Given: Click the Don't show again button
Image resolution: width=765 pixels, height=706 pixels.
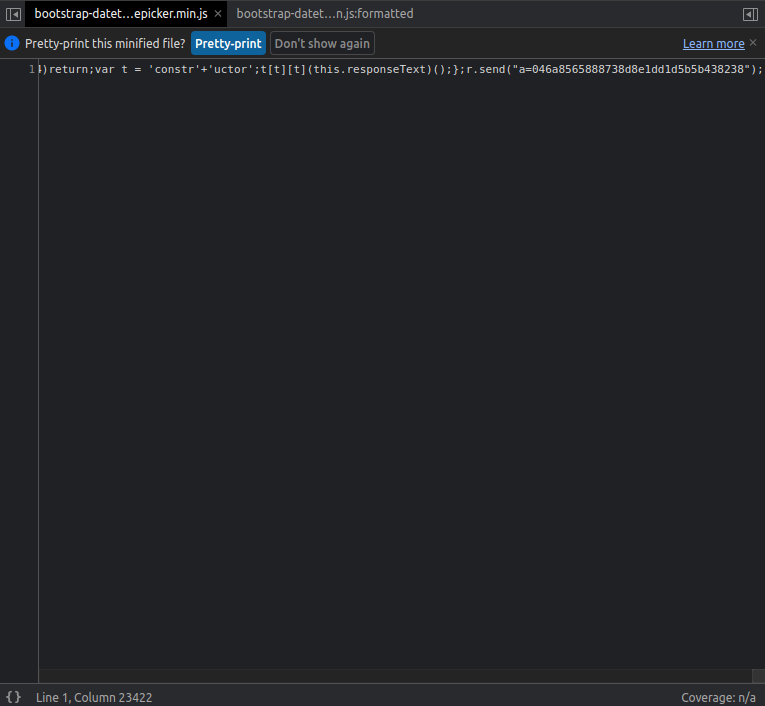Looking at the screenshot, I should [x=322, y=44].
